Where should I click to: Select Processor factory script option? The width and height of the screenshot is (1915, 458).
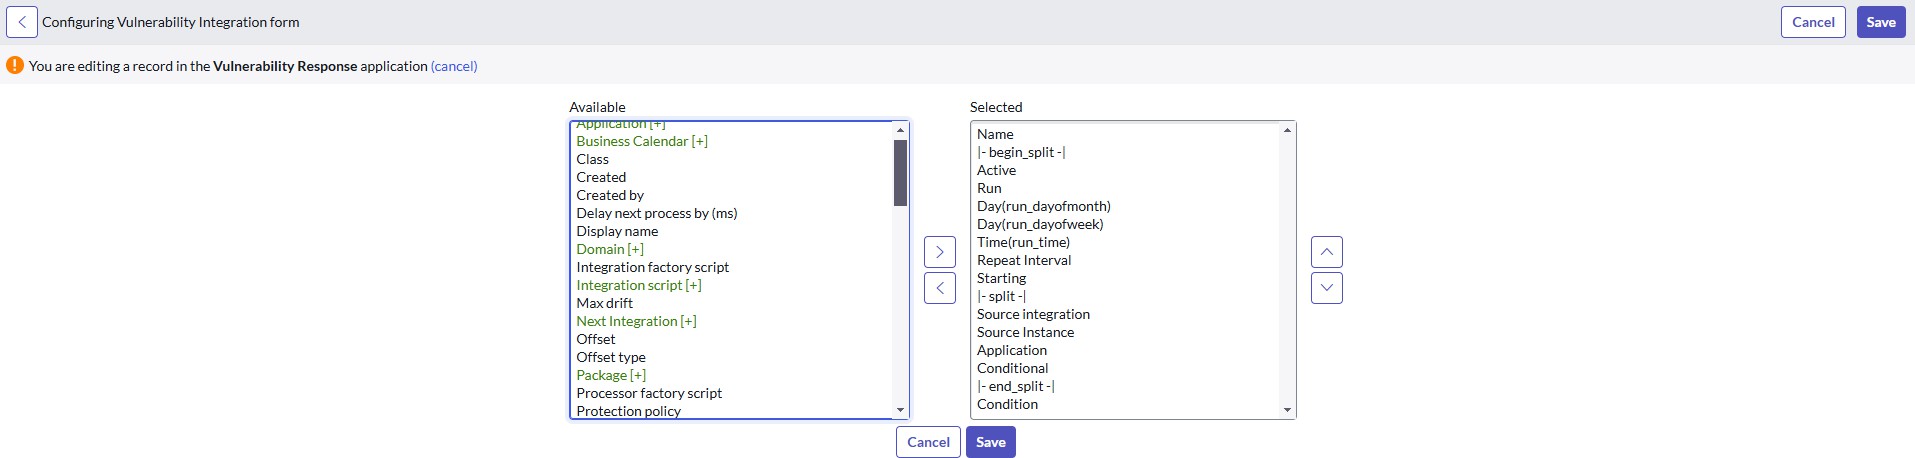tap(732, 393)
